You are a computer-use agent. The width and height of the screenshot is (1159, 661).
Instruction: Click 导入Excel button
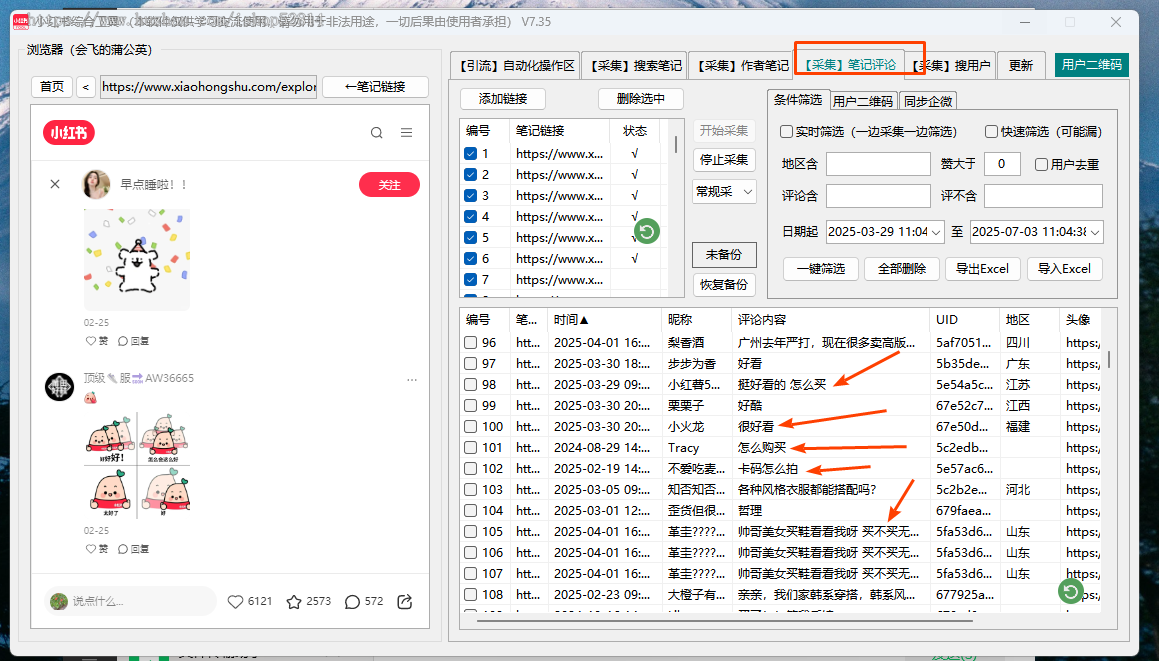[x=1064, y=268]
